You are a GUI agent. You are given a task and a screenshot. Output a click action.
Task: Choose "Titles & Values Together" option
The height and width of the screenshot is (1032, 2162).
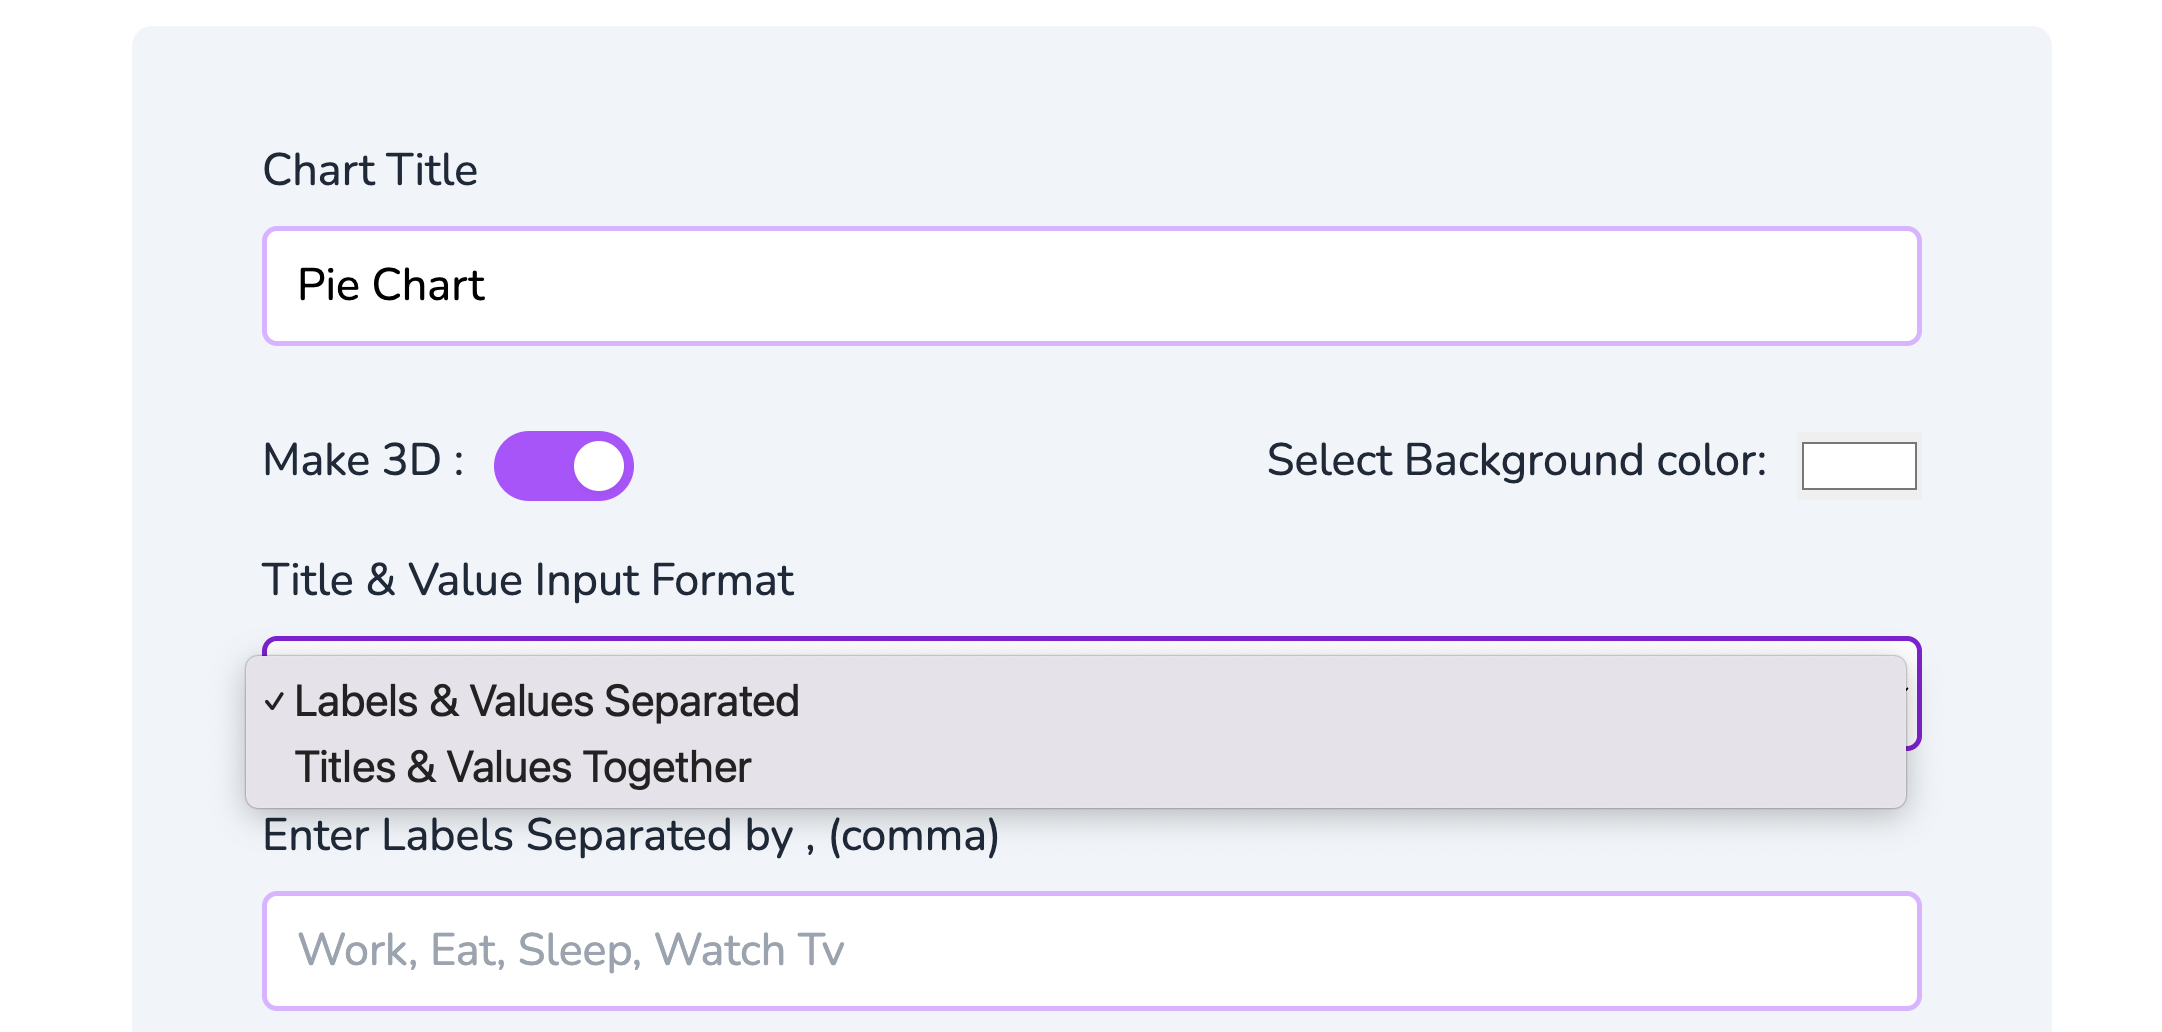522,768
